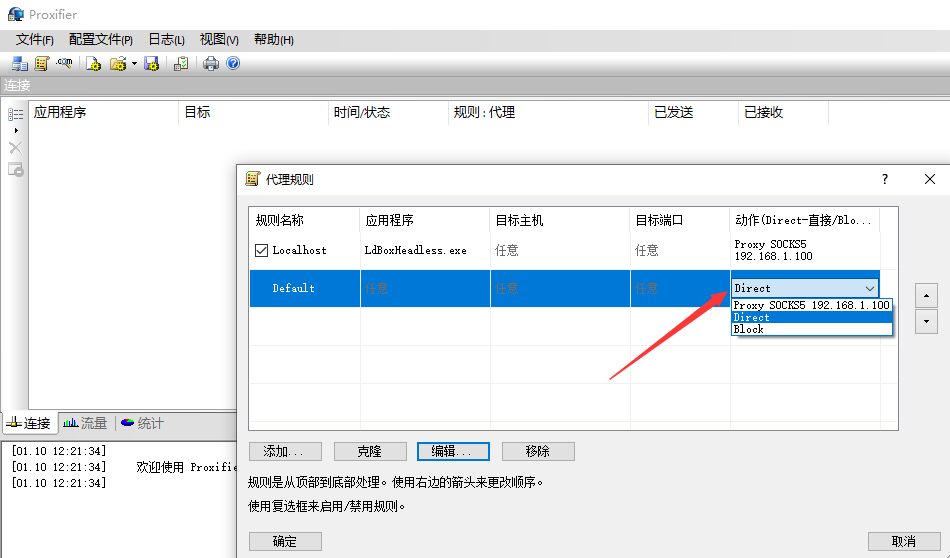Viewport: 950px width, 558px height.
Task: Expand load profile dropdown arrow in toolbar
Action: [135, 63]
